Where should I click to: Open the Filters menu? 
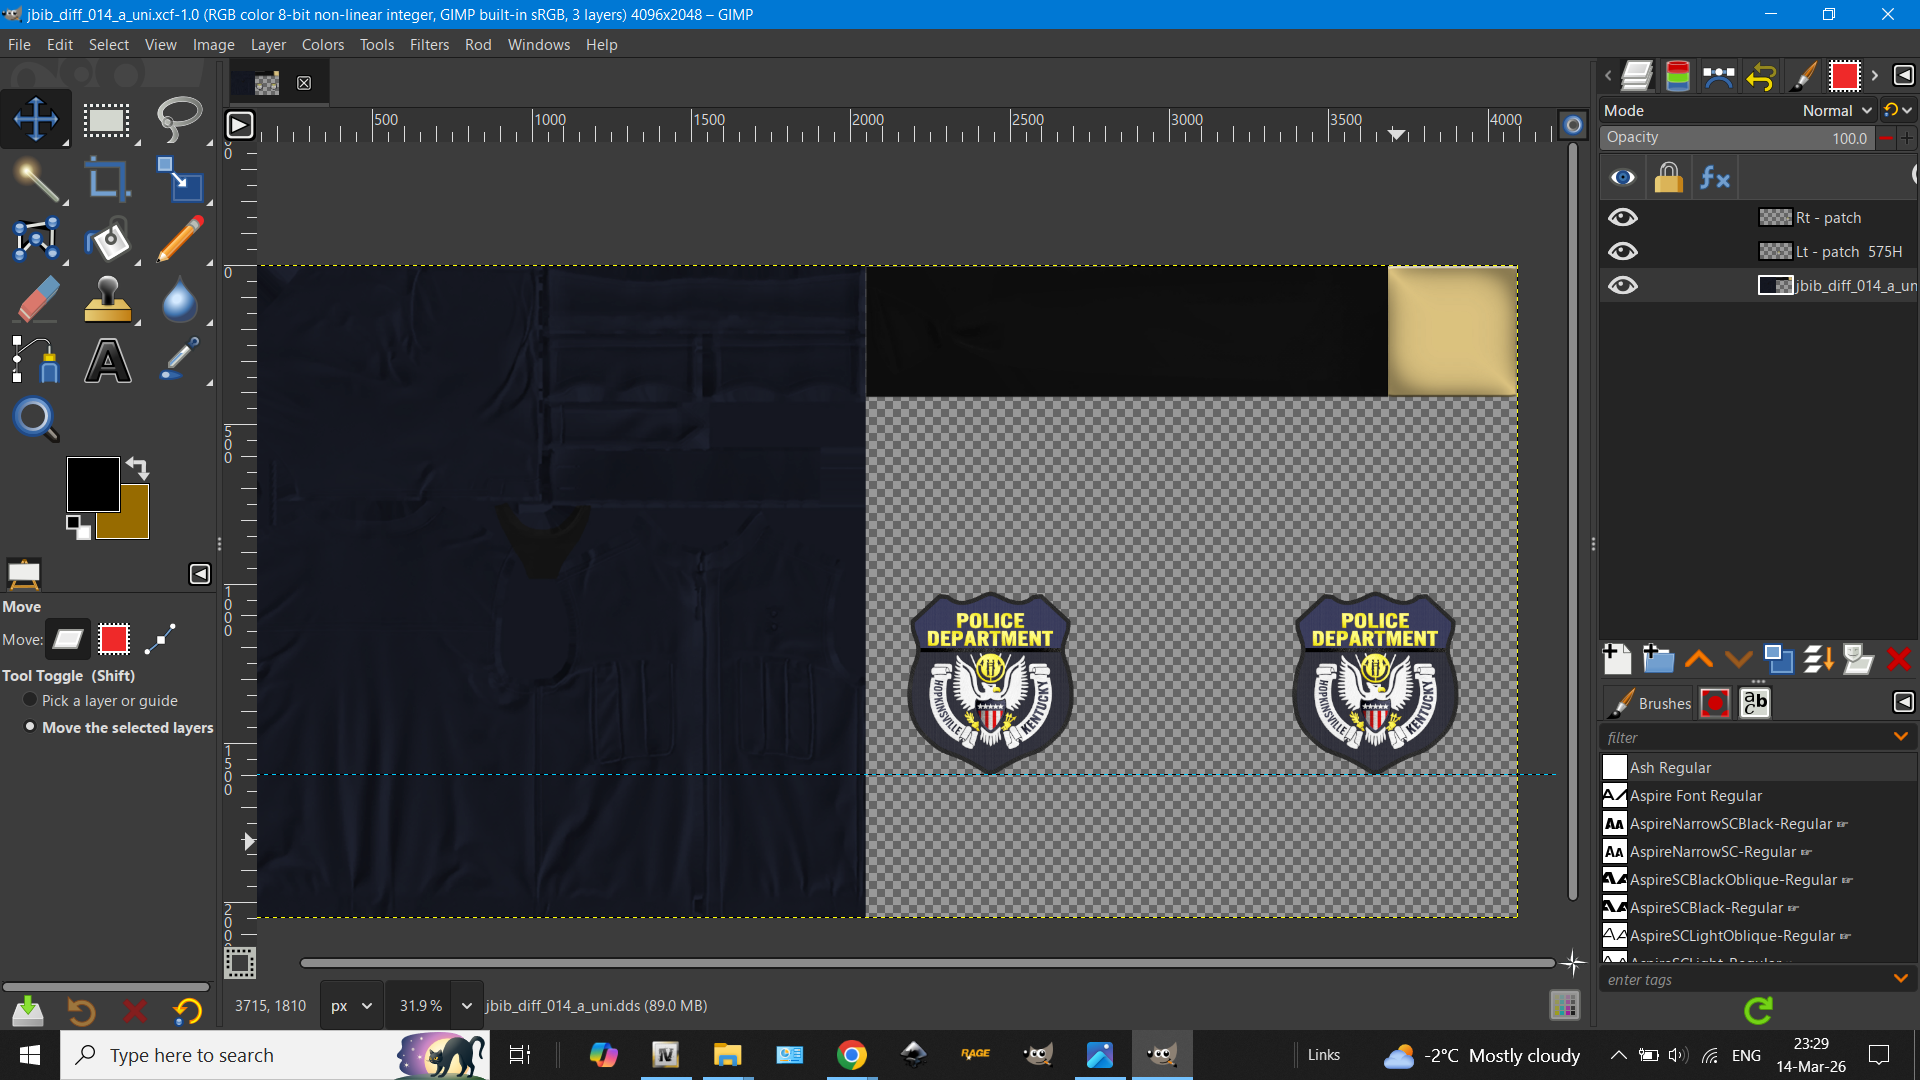click(429, 45)
